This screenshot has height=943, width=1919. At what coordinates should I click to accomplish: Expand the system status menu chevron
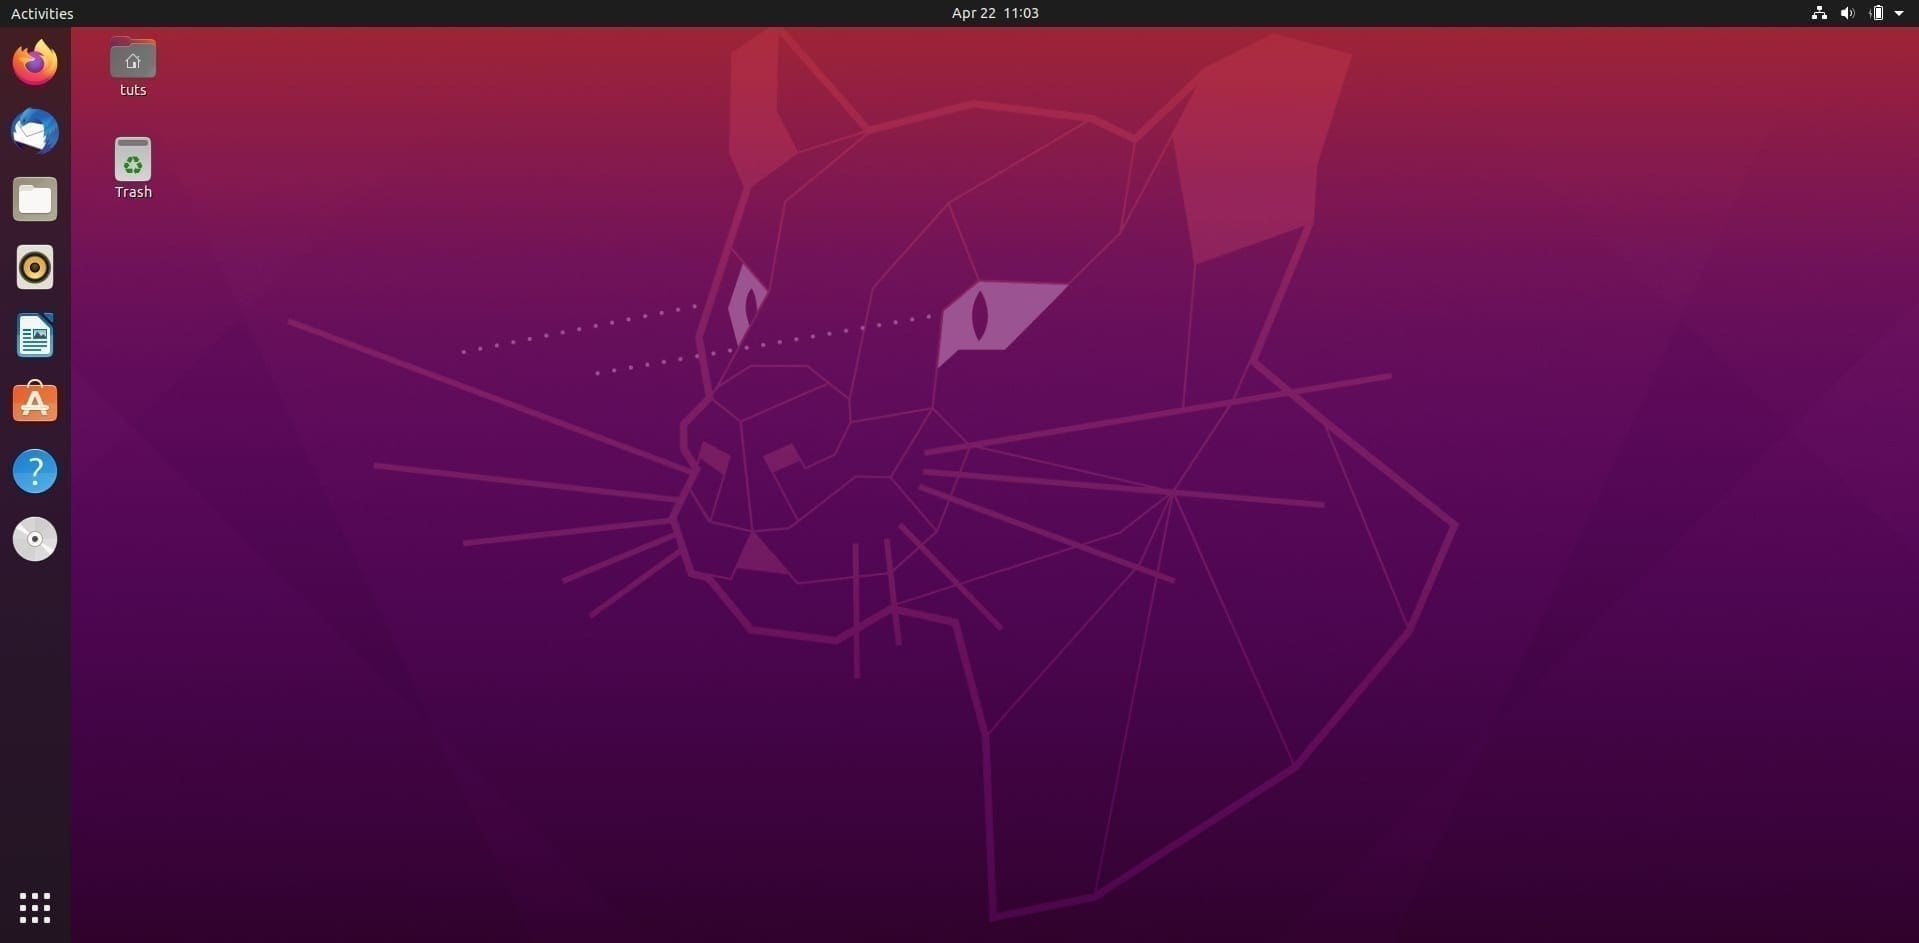coord(1899,13)
